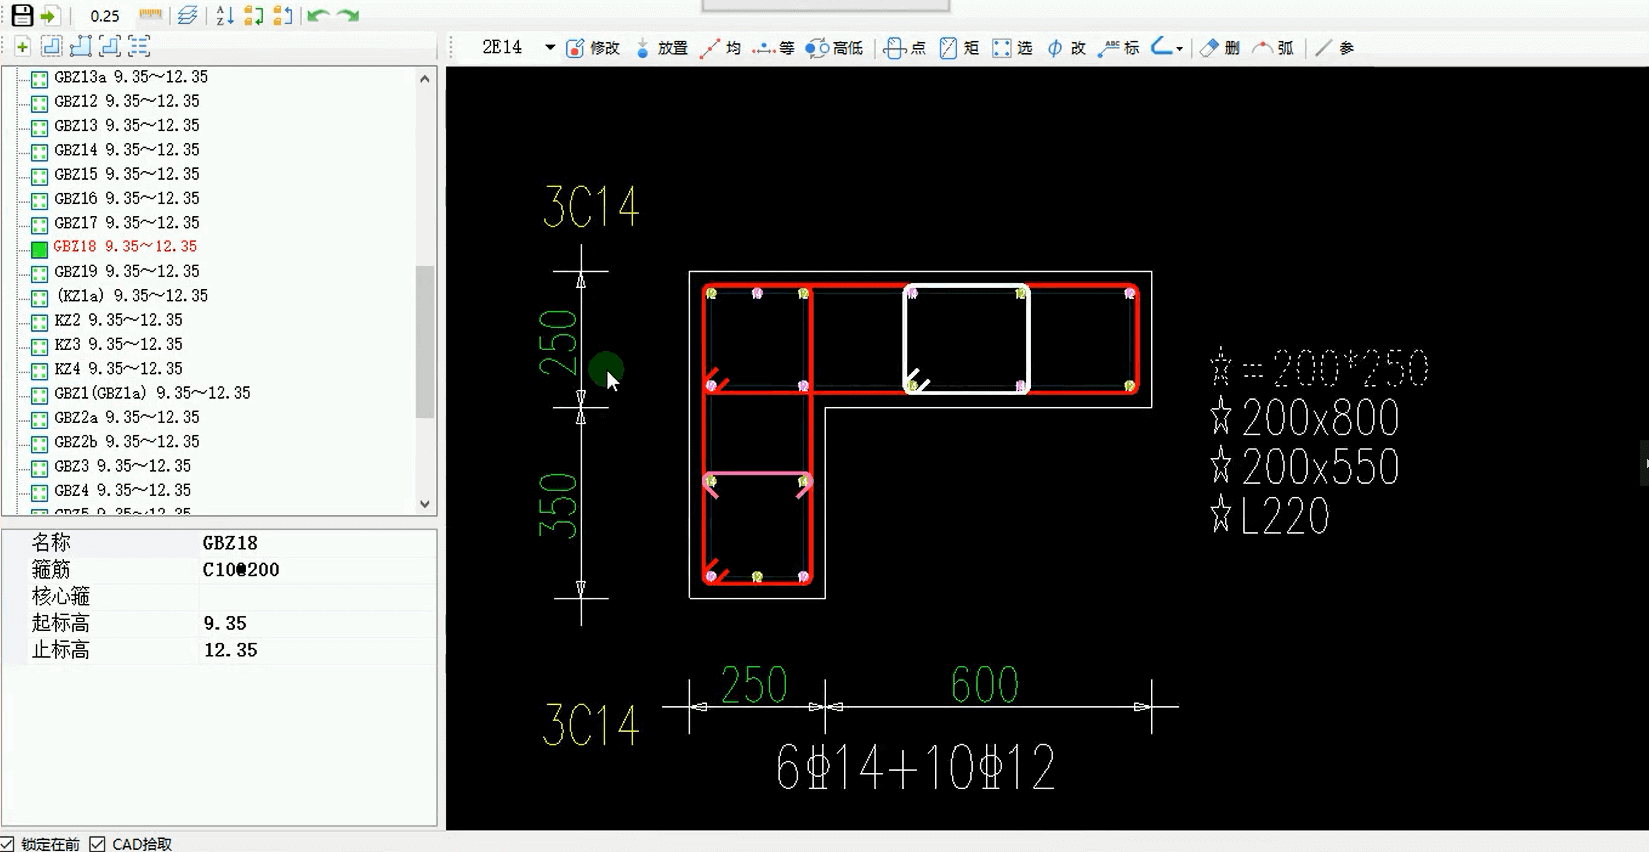This screenshot has height=852, width=1649.
Task: Toggle the 锁定在前 checkbox
Action: pos(8,844)
